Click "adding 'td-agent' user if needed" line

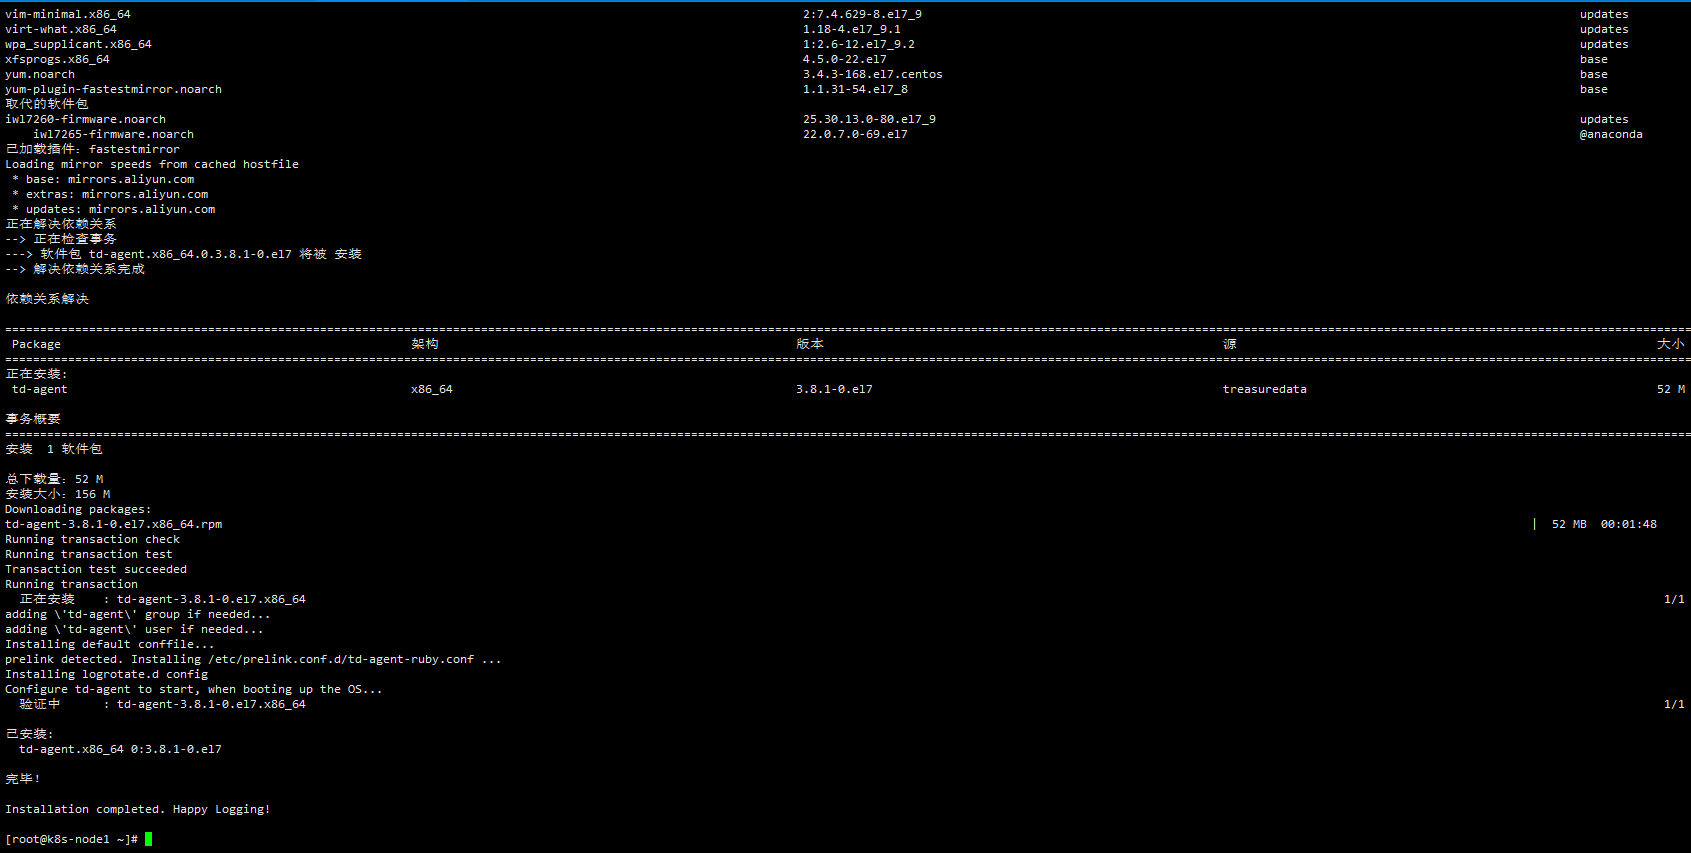pos(134,629)
